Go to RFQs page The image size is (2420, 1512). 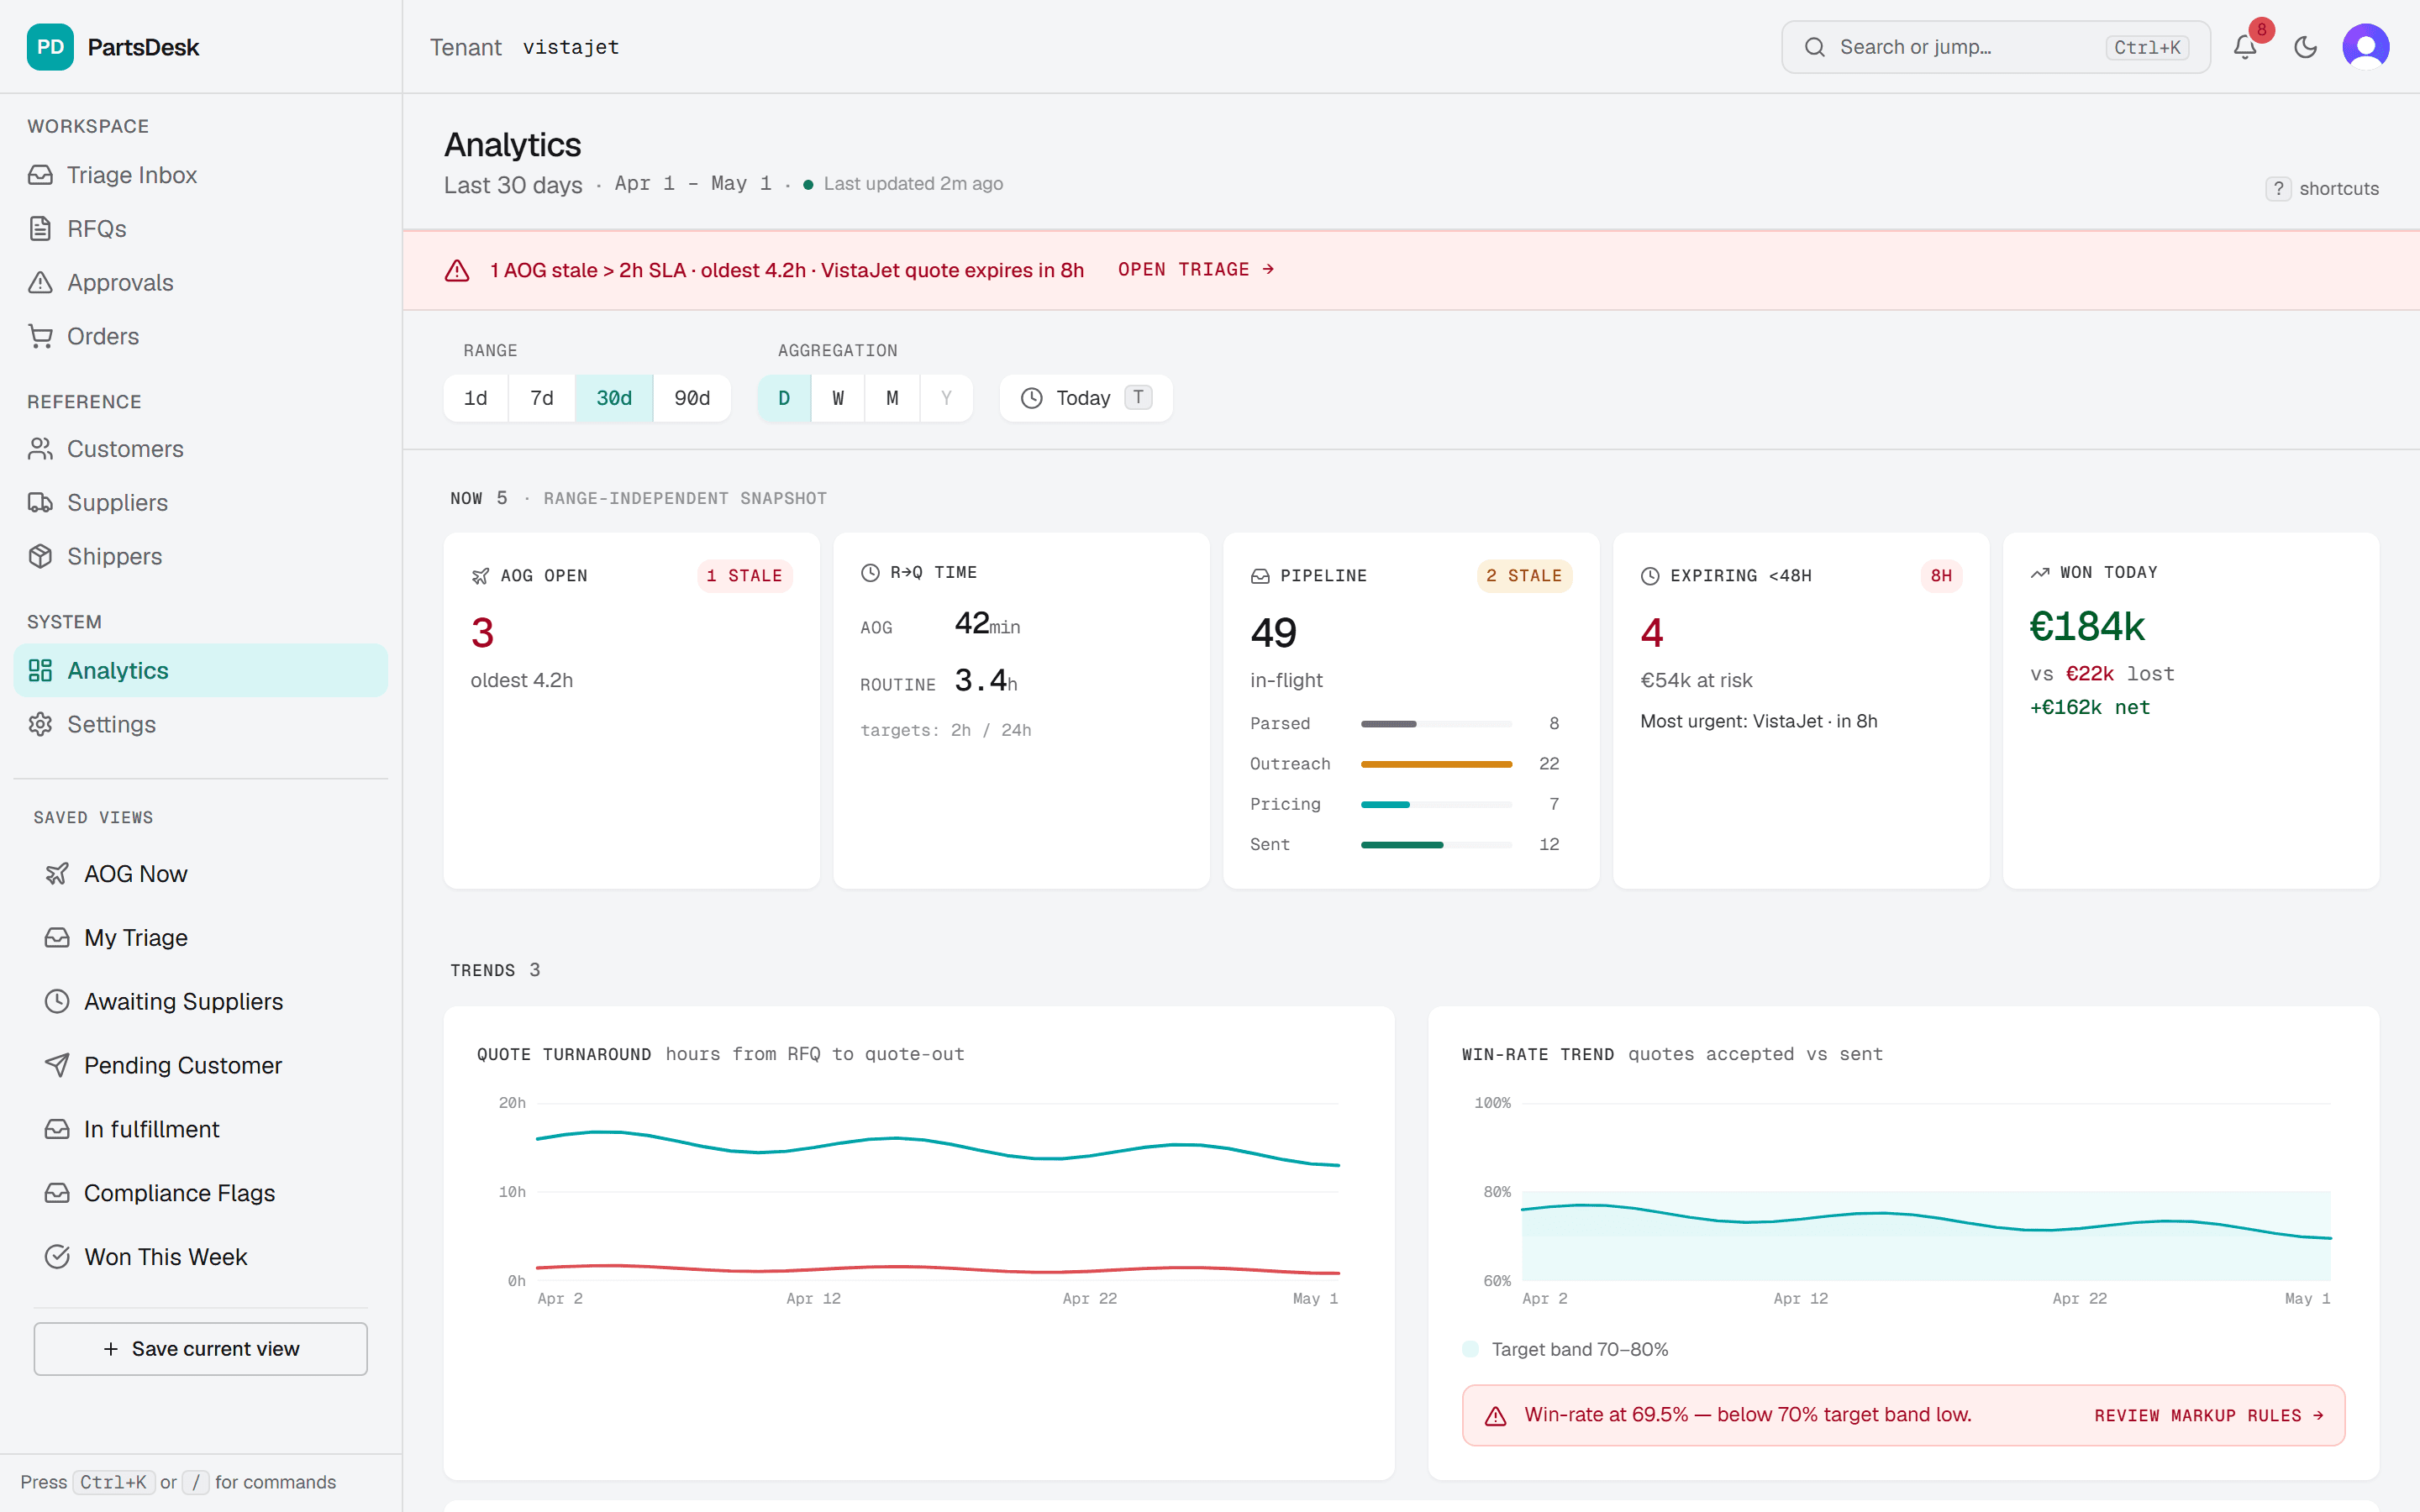[x=201, y=229]
